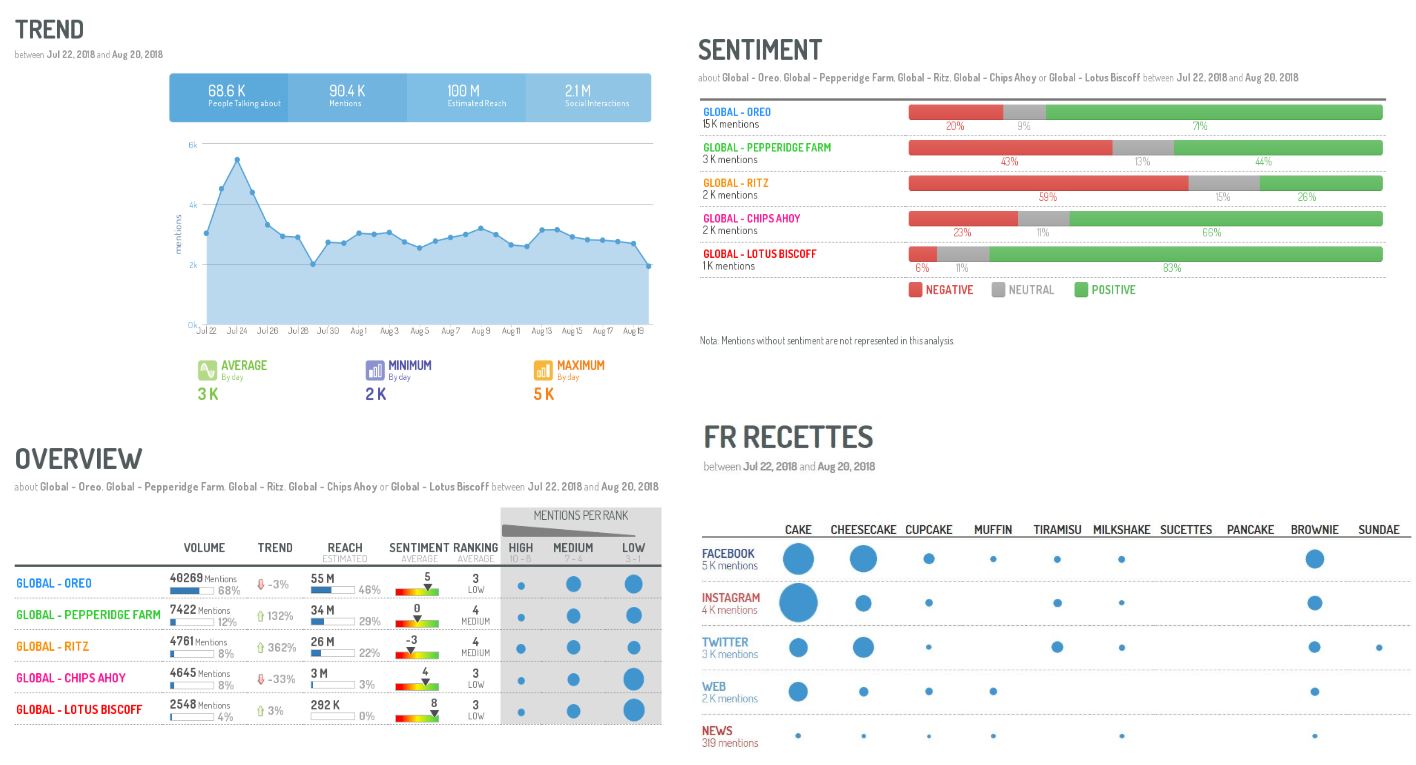Click the gray Neutral legend swatch
Image resolution: width=1416 pixels, height=765 pixels.
[x=998, y=290]
